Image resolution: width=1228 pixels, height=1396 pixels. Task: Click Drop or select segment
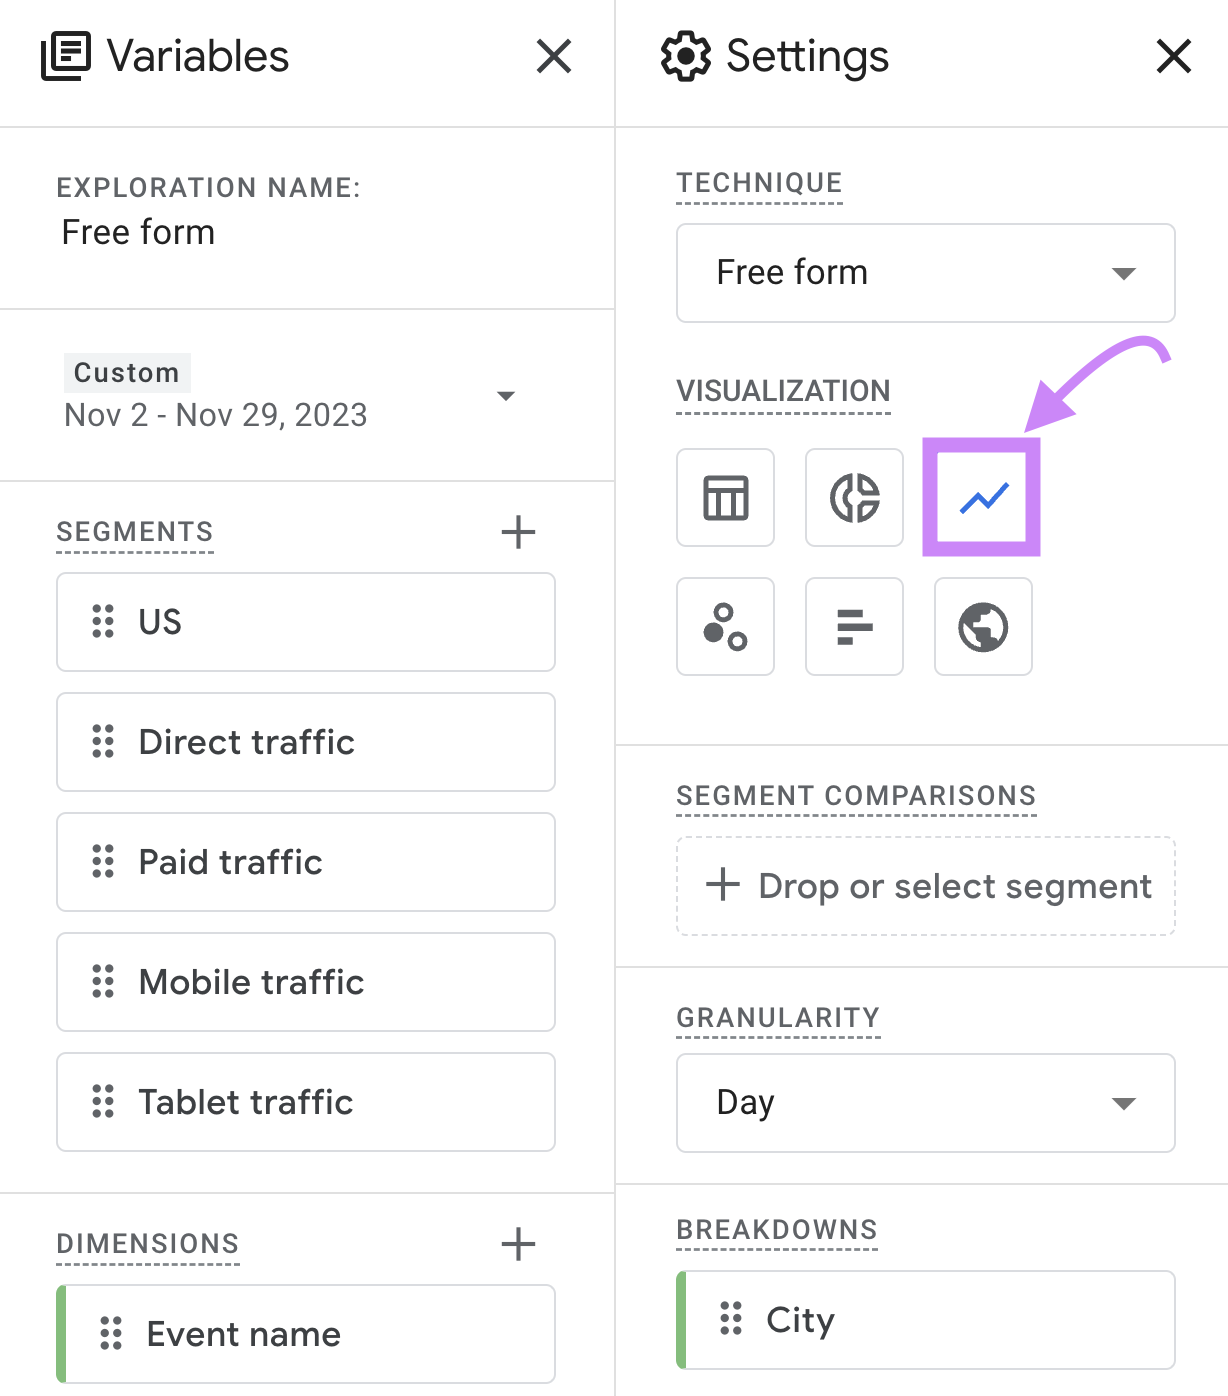[924, 886]
